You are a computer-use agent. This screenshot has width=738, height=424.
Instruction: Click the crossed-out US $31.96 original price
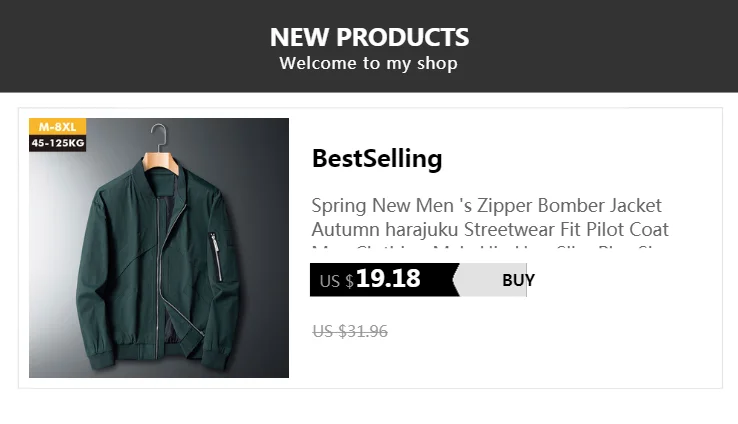click(x=350, y=331)
